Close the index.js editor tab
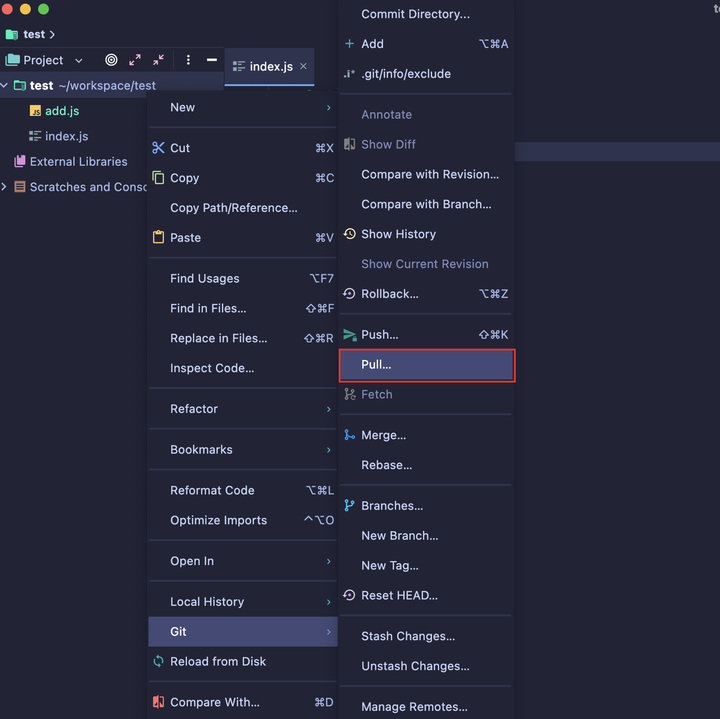The width and height of the screenshot is (720, 719). point(304,66)
